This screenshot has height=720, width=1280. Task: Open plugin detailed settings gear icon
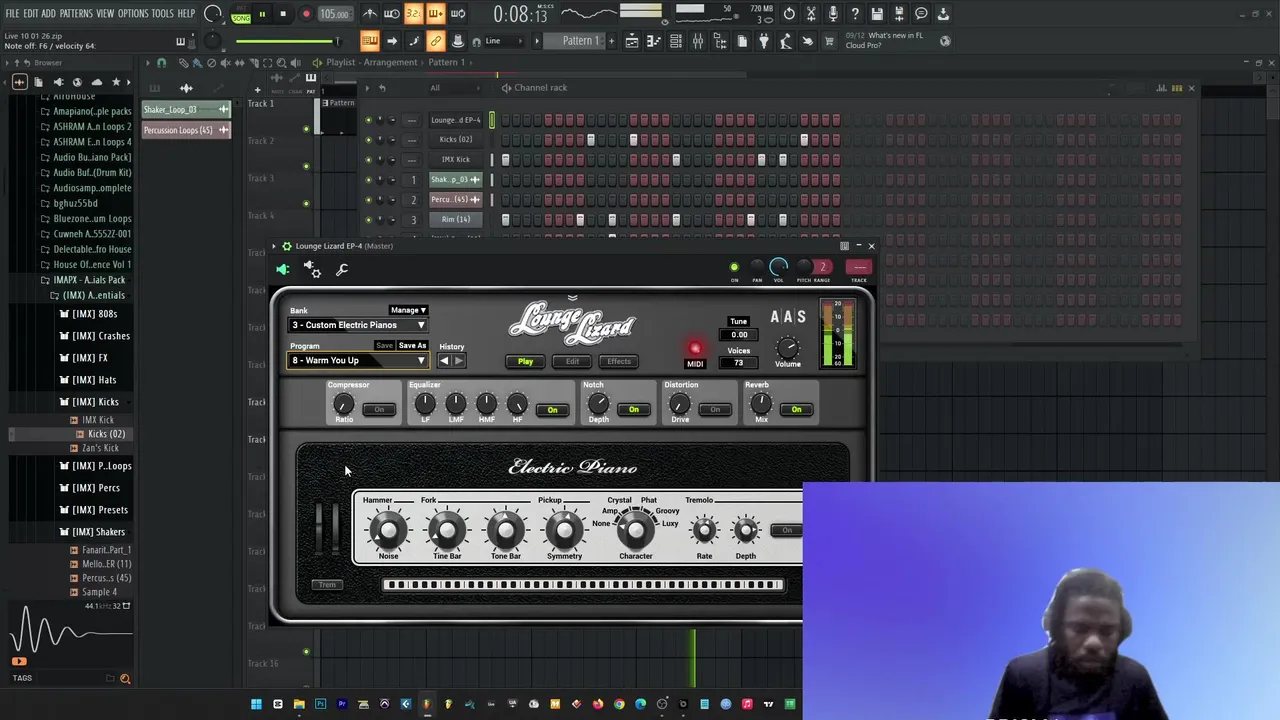pyautogui.click(x=312, y=269)
